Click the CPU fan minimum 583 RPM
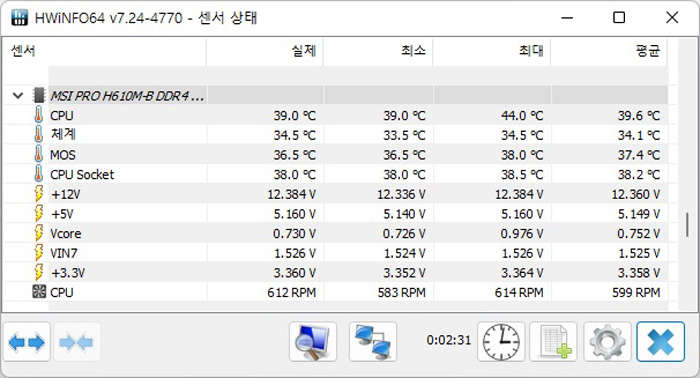The height and width of the screenshot is (378, 700). (402, 292)
